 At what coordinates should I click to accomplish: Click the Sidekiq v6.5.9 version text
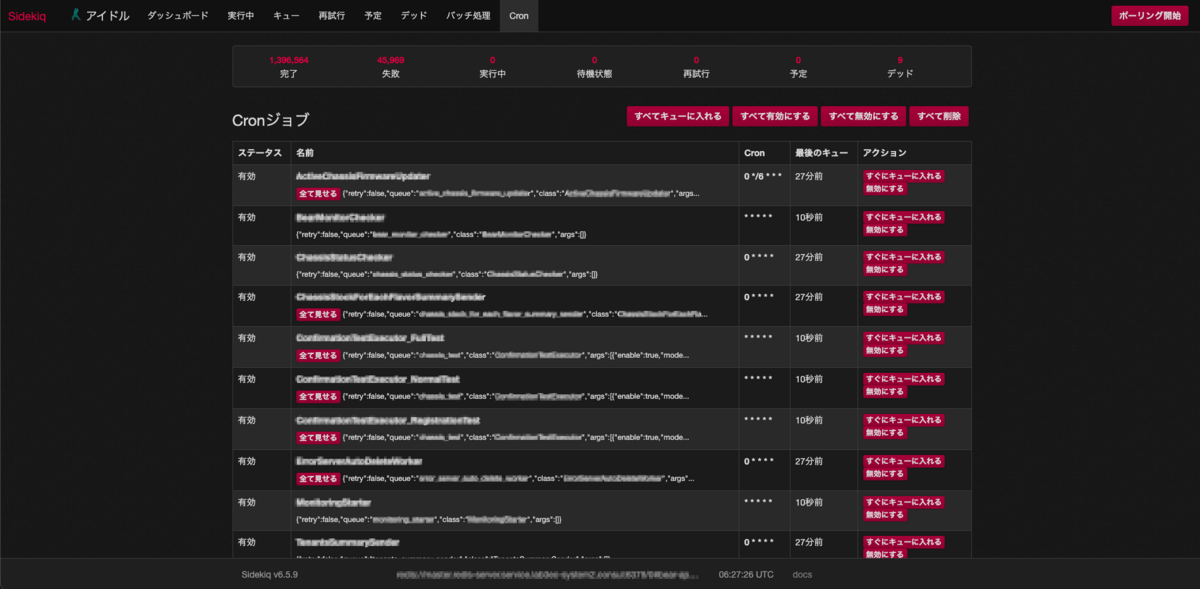[270, 575]
